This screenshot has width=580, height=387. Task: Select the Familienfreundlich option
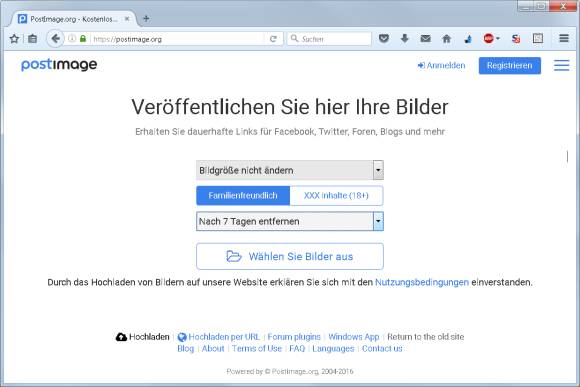point(243,195)
